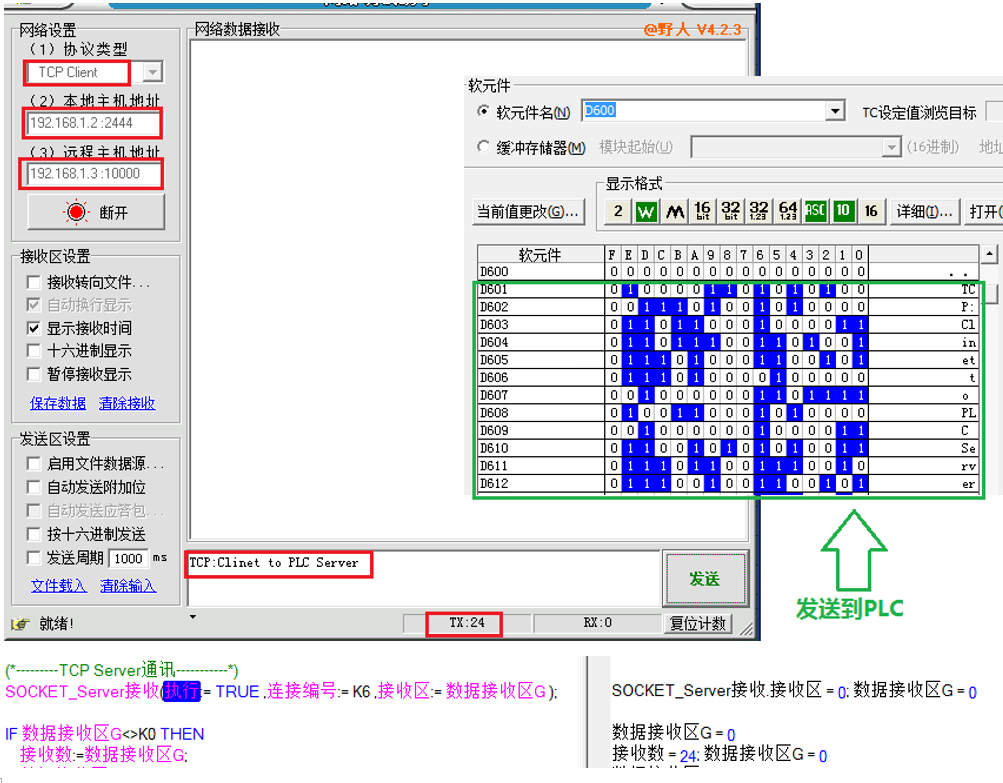1003x783 pixels.
Task: Click the 清除接收 link
Action: click(127, 403)
